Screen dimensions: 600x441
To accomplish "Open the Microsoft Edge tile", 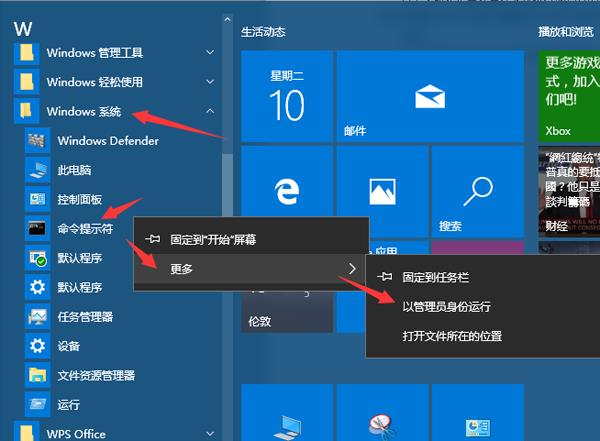I will tap(287, 181).
